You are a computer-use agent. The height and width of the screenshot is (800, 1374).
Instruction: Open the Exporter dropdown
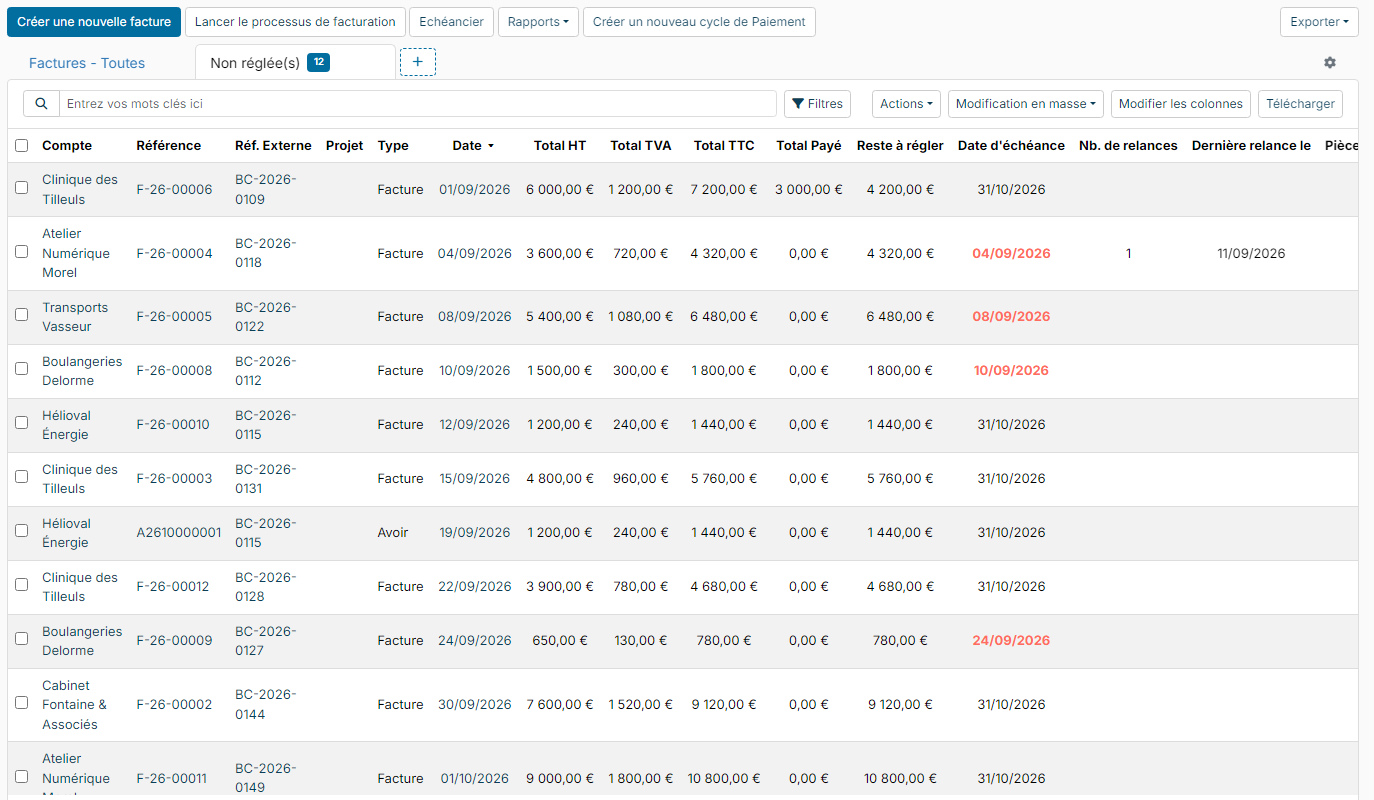tap(1319, 22)
